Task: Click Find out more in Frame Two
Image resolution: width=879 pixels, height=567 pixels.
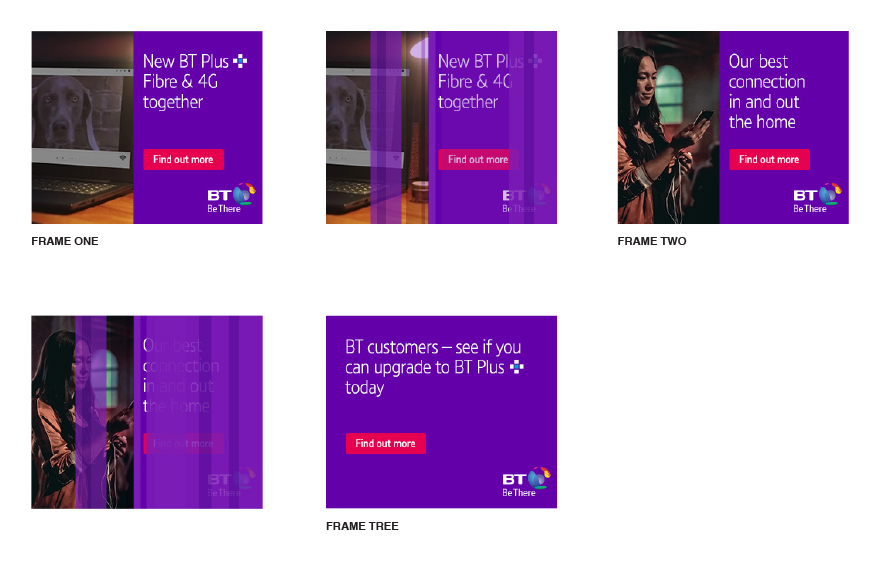Action: pos(769,159)
